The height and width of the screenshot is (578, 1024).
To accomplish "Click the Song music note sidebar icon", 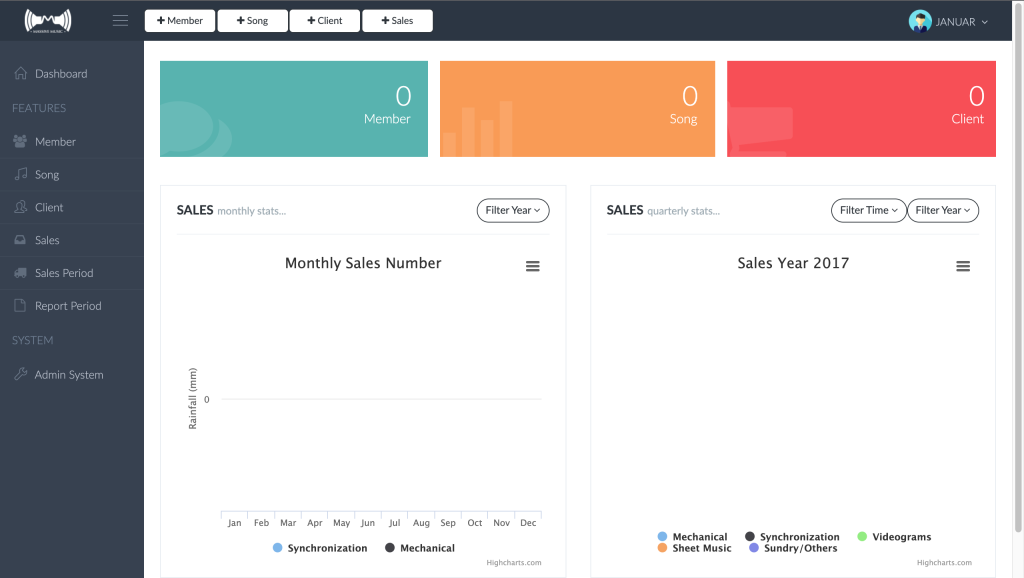I will tap(21, 174).
